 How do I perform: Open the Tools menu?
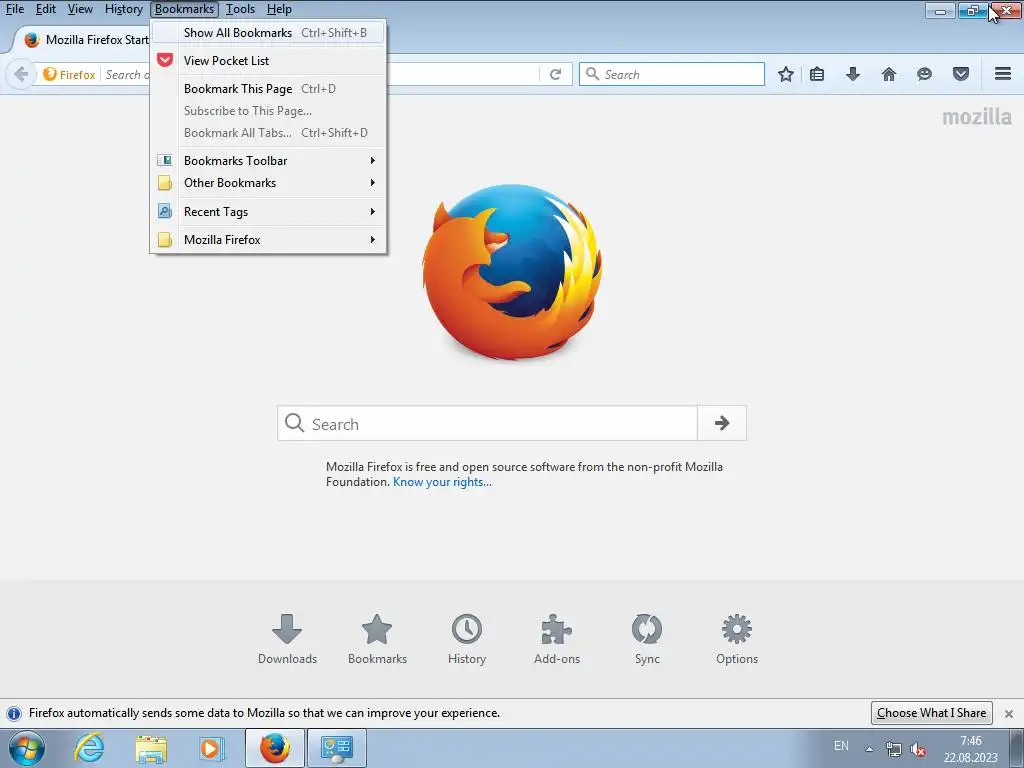240,9
